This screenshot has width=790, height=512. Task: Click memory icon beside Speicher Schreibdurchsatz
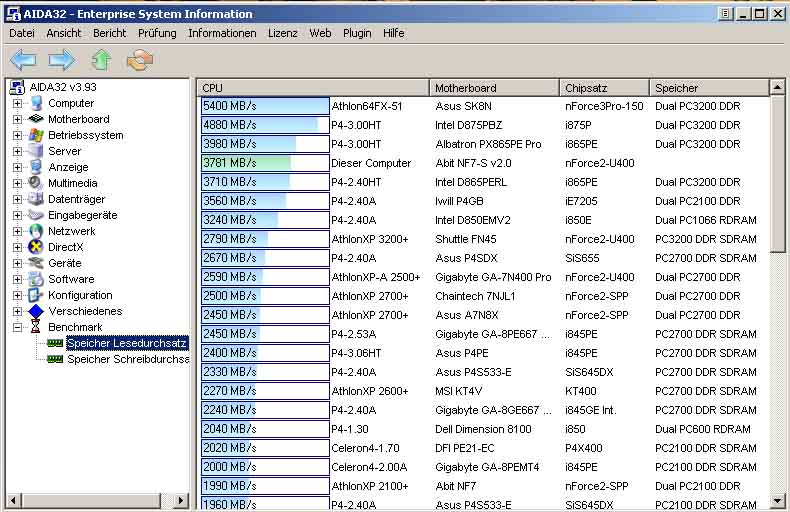(55, 359)
